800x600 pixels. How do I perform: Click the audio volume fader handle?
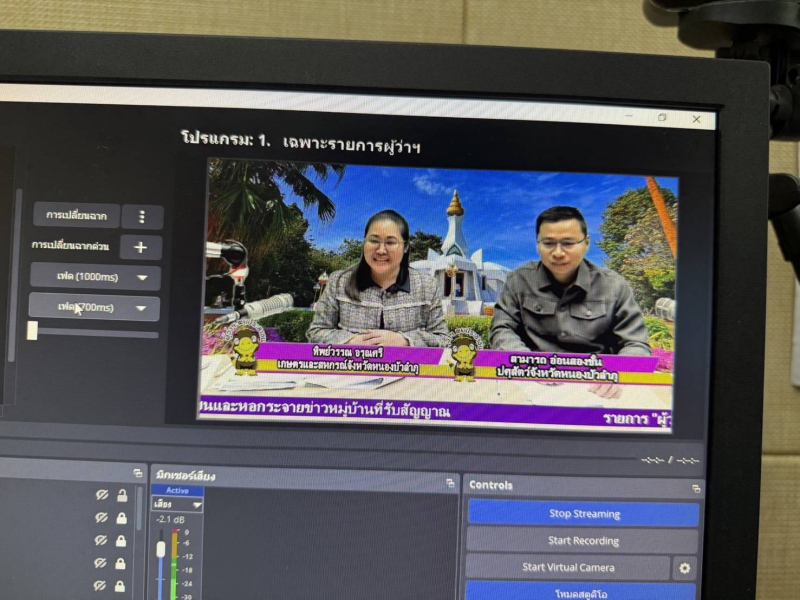pyautogui.click(x=160, y=549)
